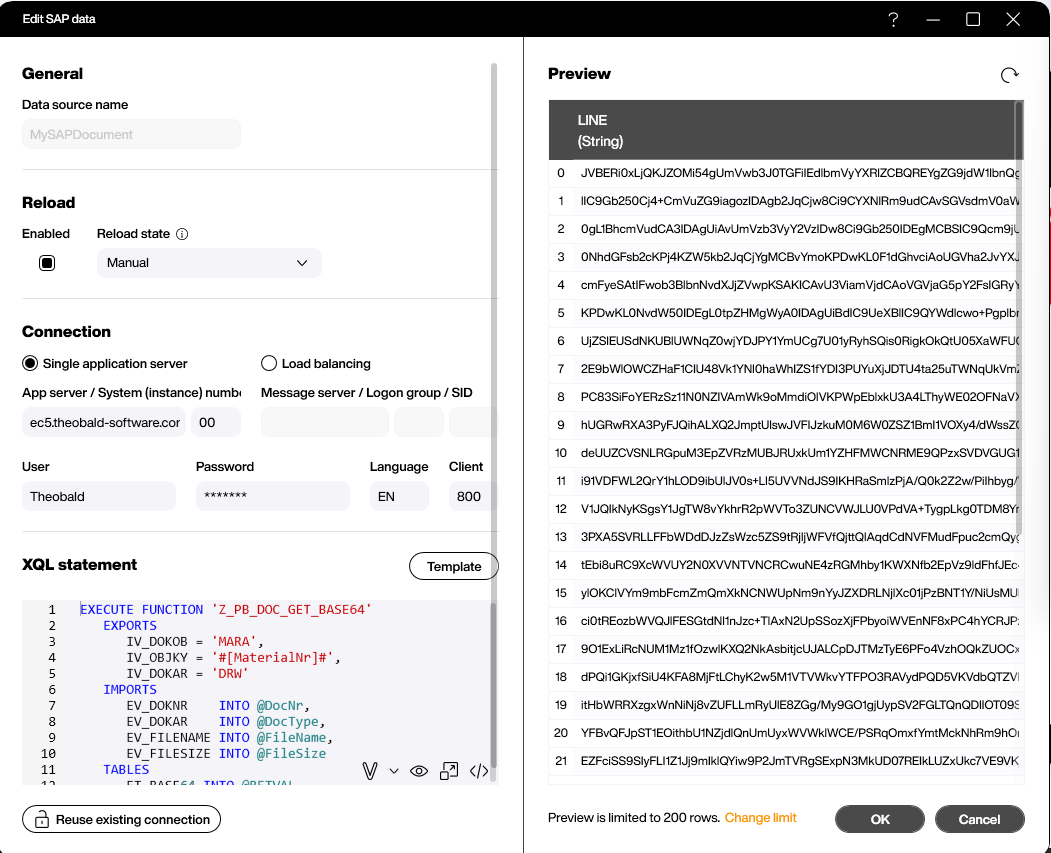1051x853 pixels.
Task: Click the XQL editor vertical scrollbar
Action: pyautogui.click(x=494, y=683)
